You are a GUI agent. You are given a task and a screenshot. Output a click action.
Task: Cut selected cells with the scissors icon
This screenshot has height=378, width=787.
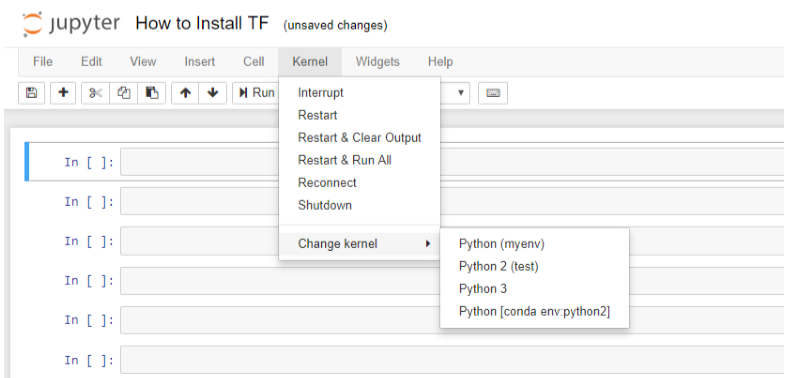tap(95, 93)
